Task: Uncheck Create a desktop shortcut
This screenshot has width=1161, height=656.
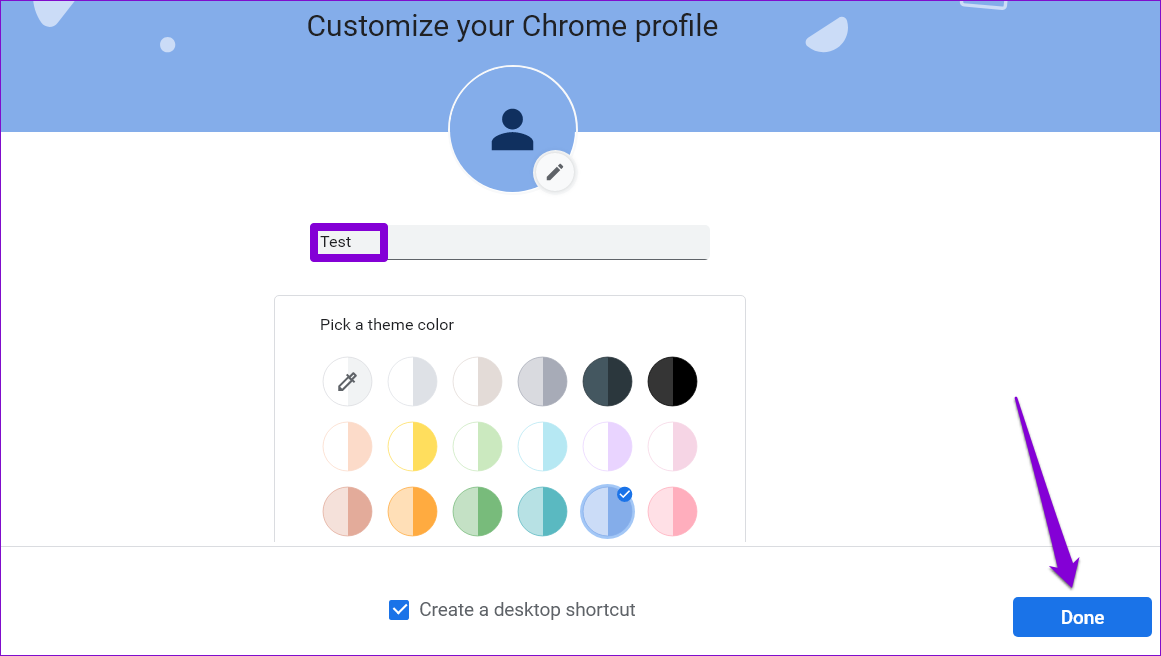Action: pos(399,609)
